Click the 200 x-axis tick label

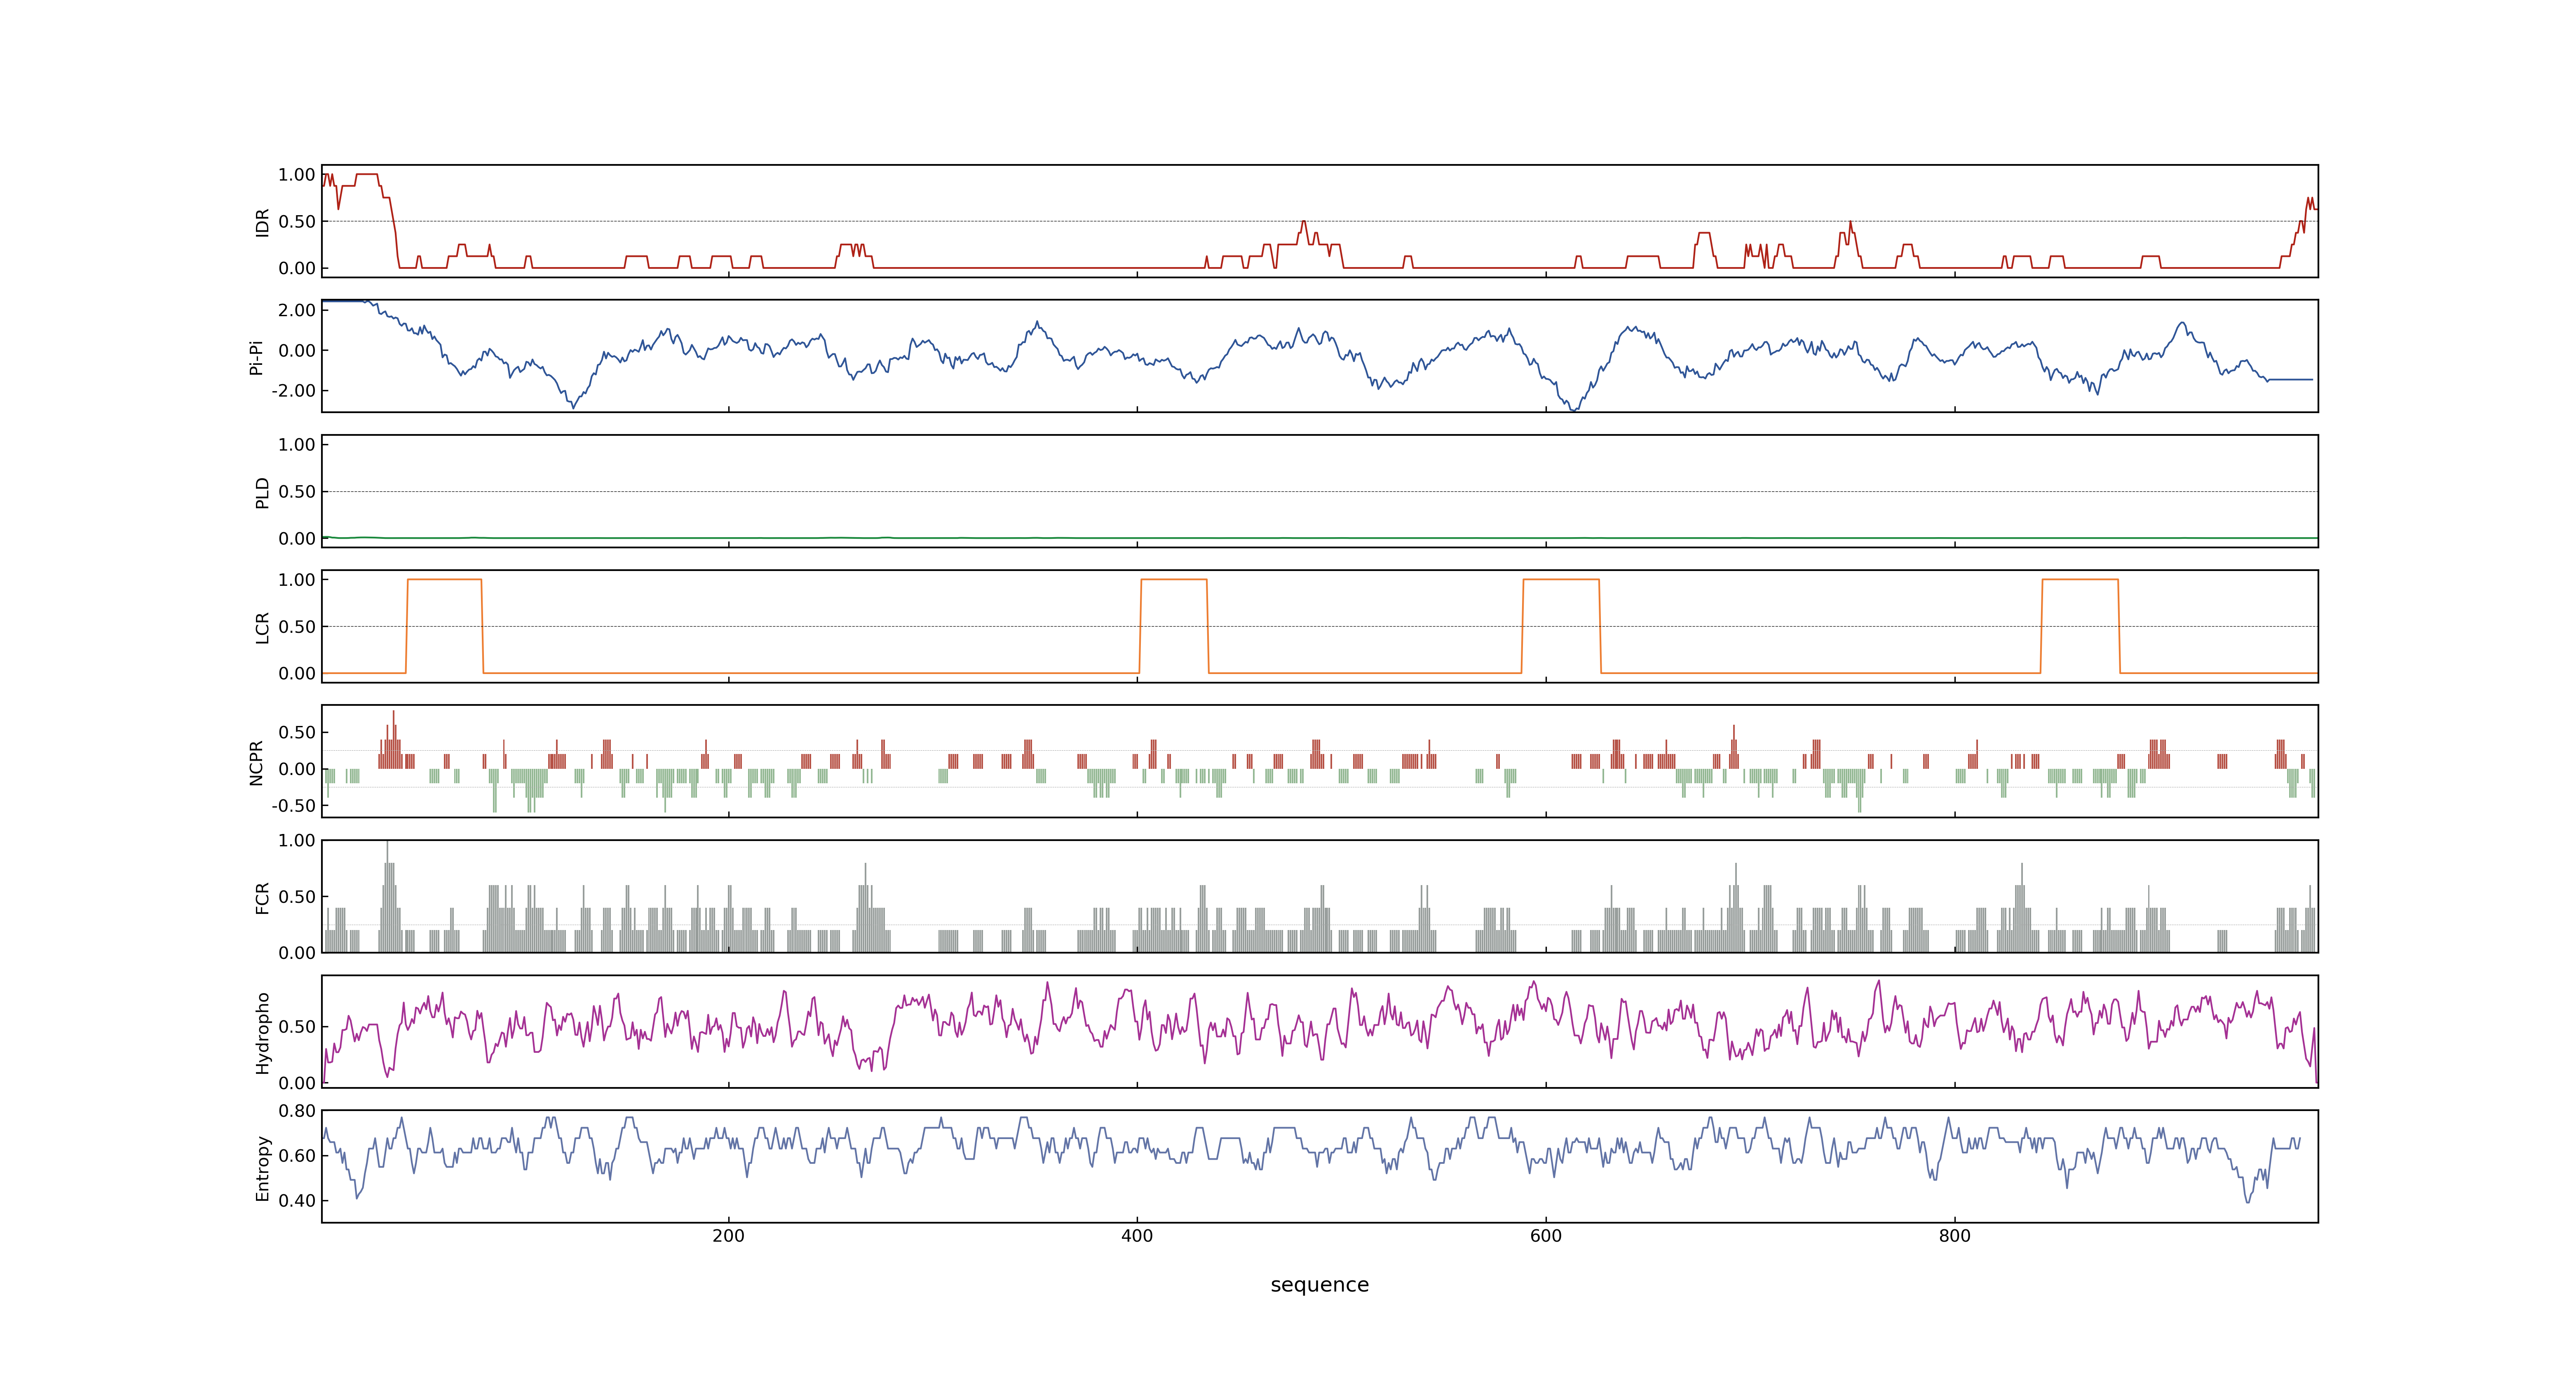(x=728, y=1236)
